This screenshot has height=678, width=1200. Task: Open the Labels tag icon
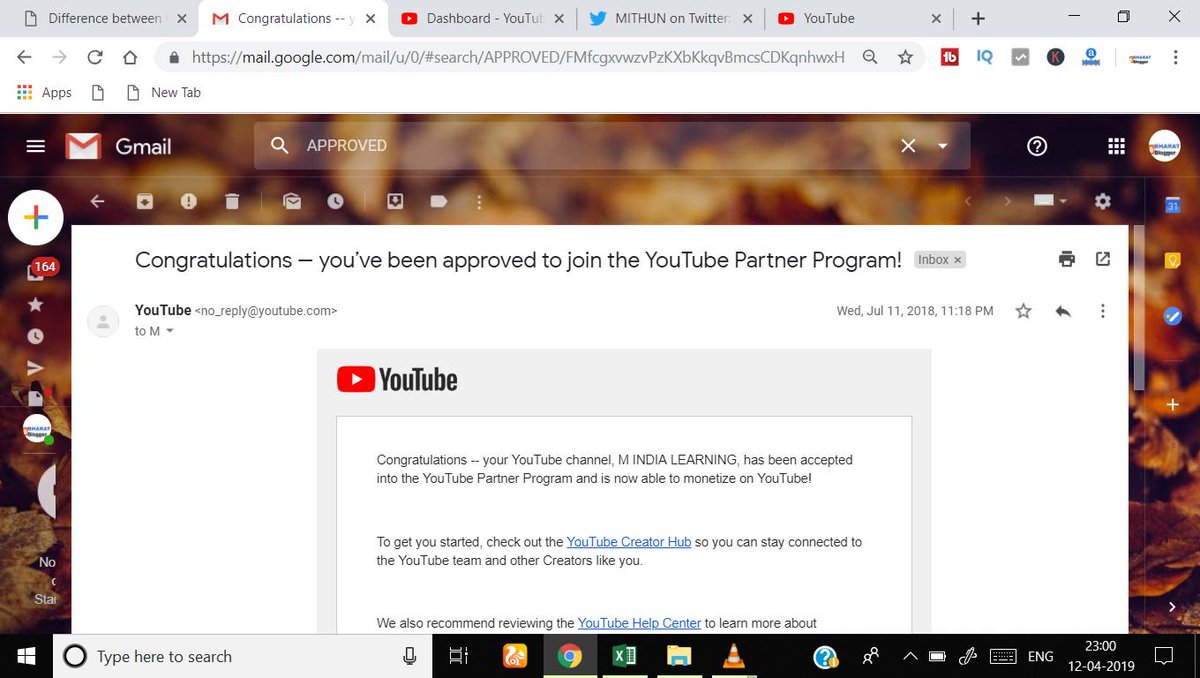point(438,201)
